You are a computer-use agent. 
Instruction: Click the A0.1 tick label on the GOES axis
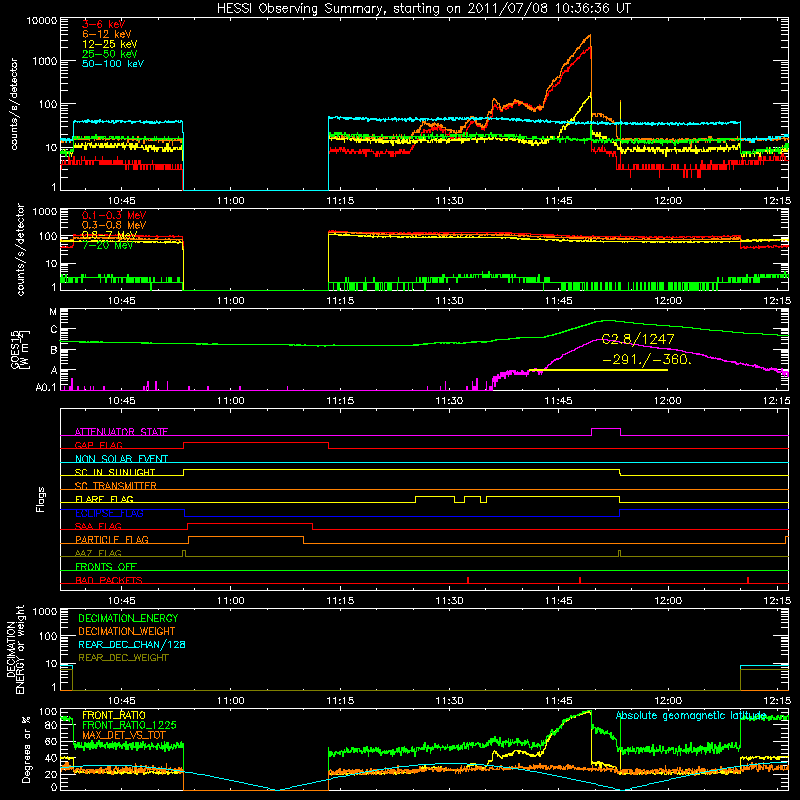(46, 388)
